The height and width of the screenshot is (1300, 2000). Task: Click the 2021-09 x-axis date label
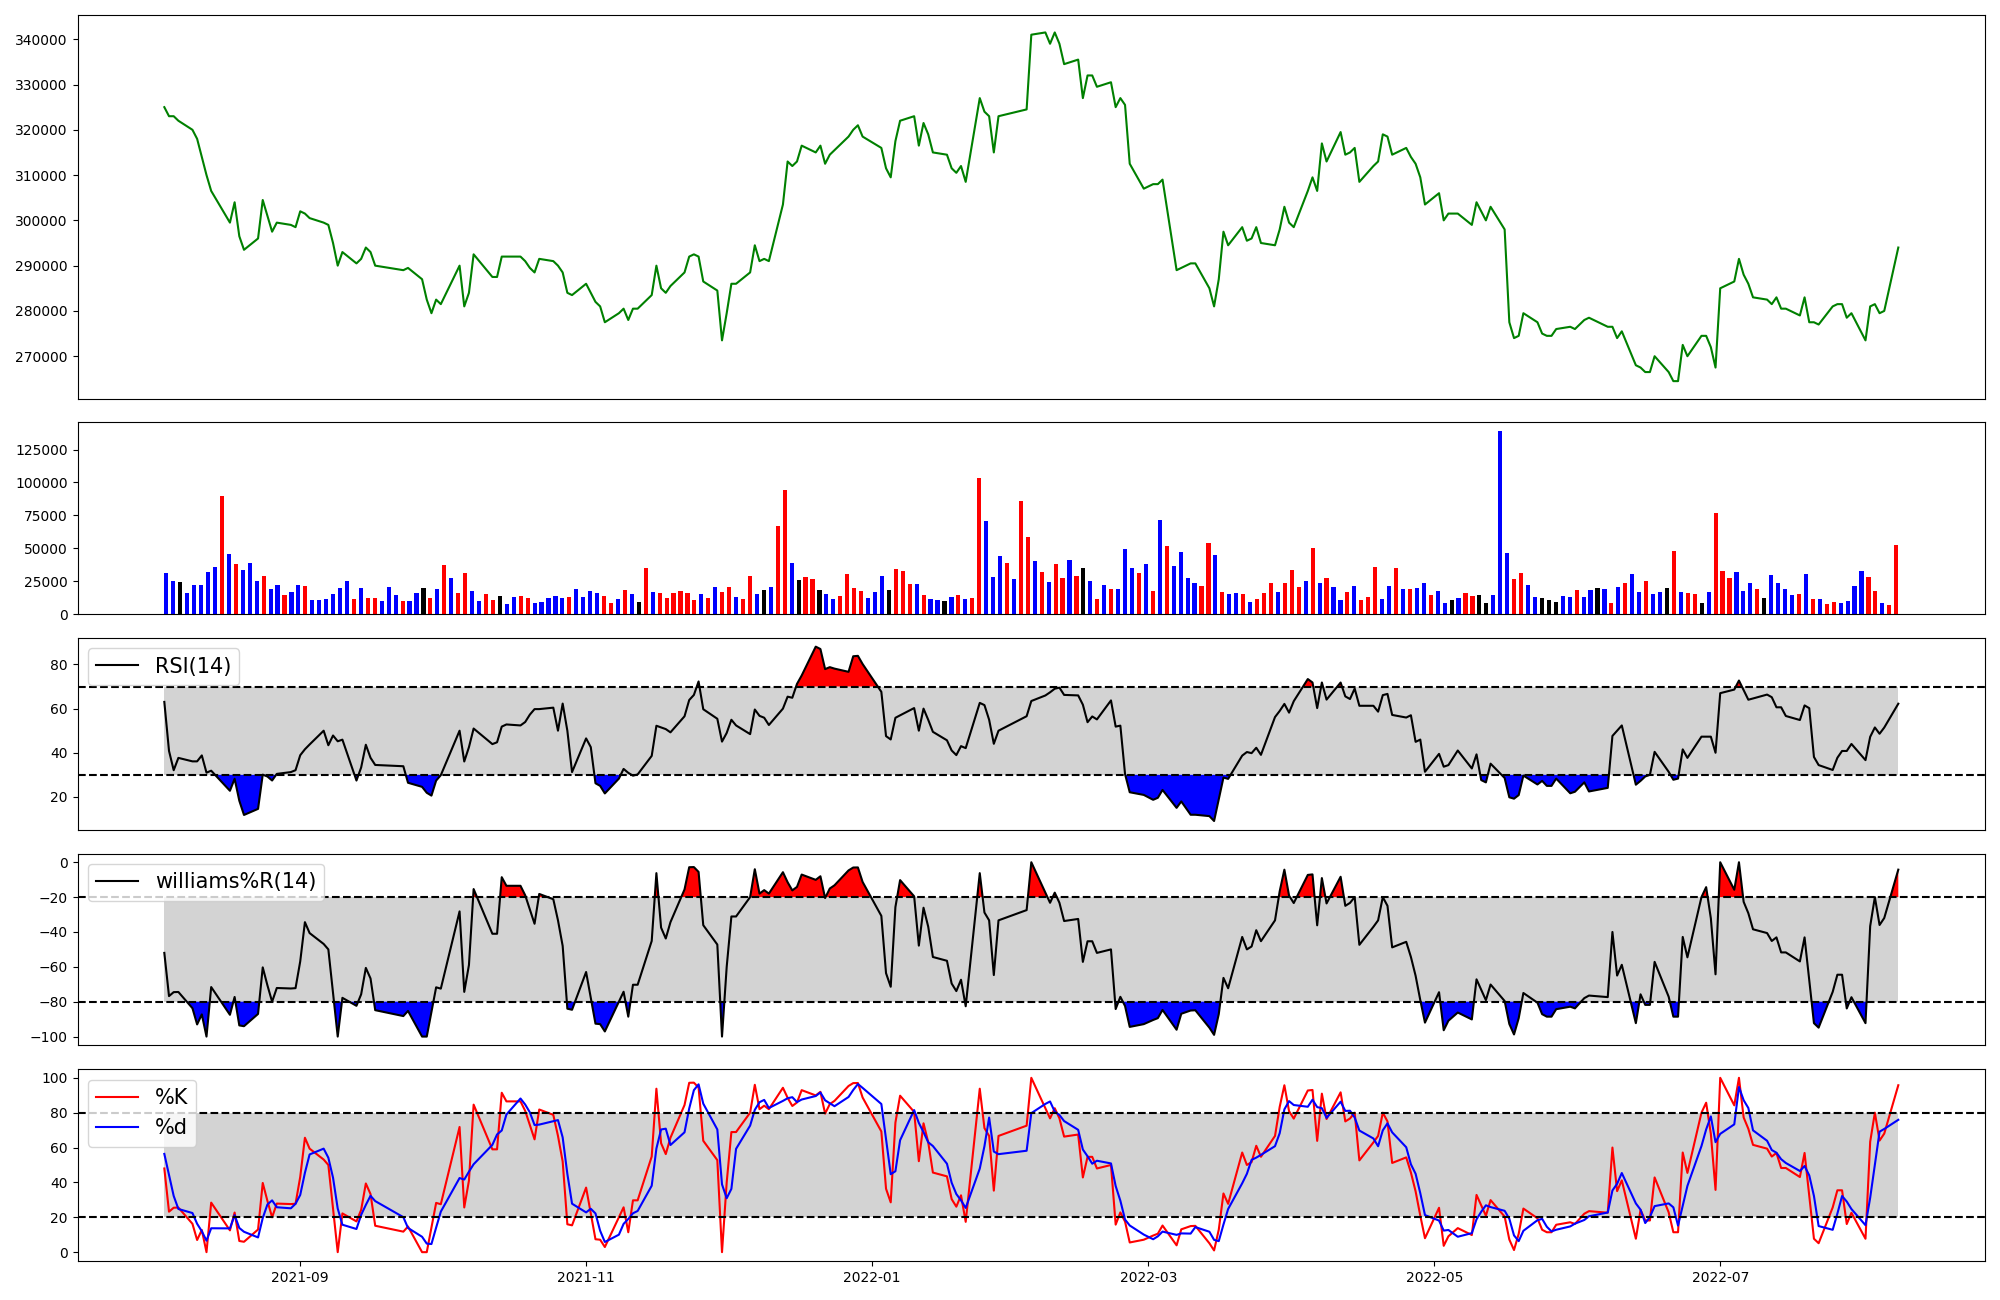pyautogui.click(x=300, y=1277)
